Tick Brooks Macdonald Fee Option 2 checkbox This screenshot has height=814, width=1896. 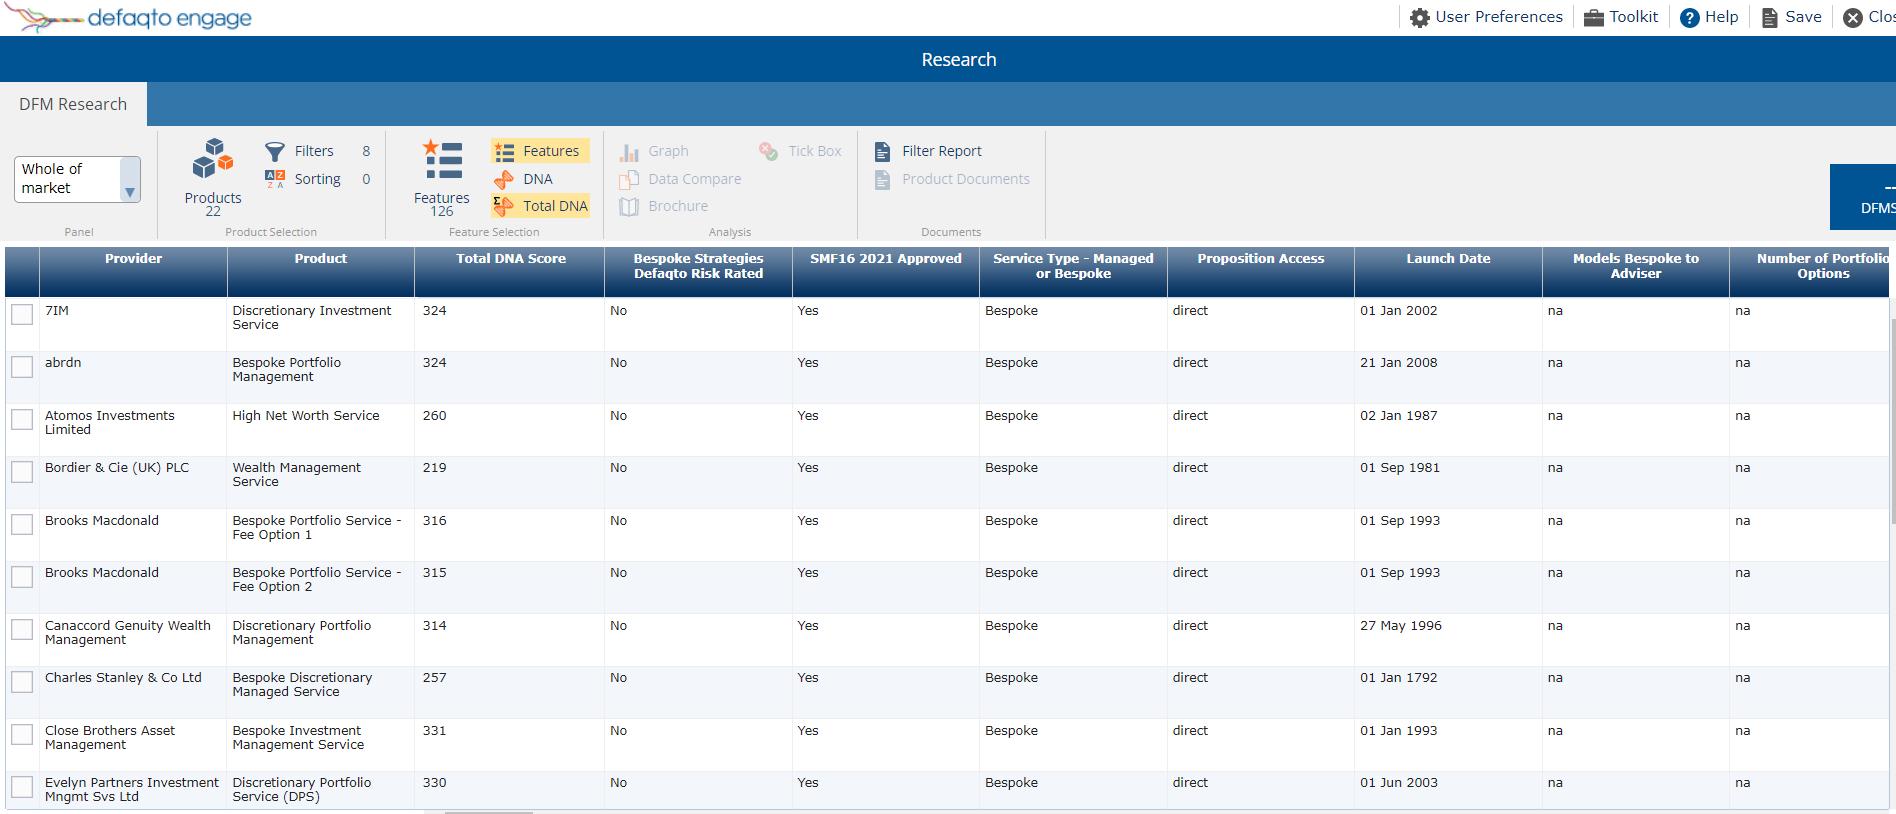coord(22,576)
